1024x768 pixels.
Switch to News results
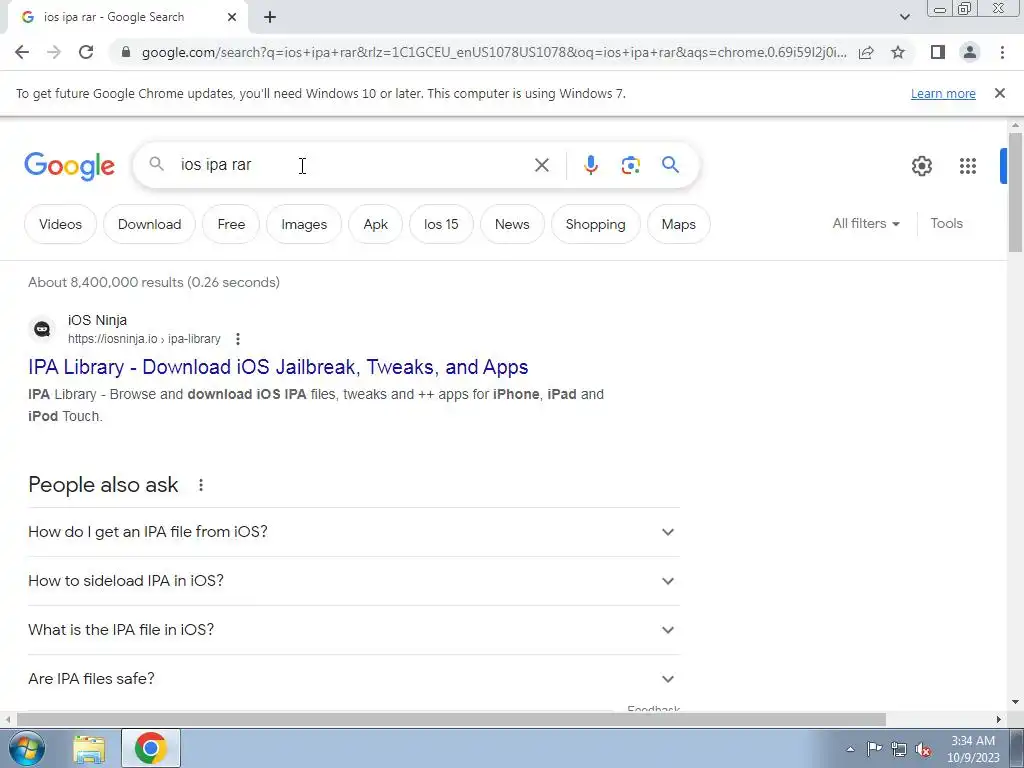click(512, 224)
